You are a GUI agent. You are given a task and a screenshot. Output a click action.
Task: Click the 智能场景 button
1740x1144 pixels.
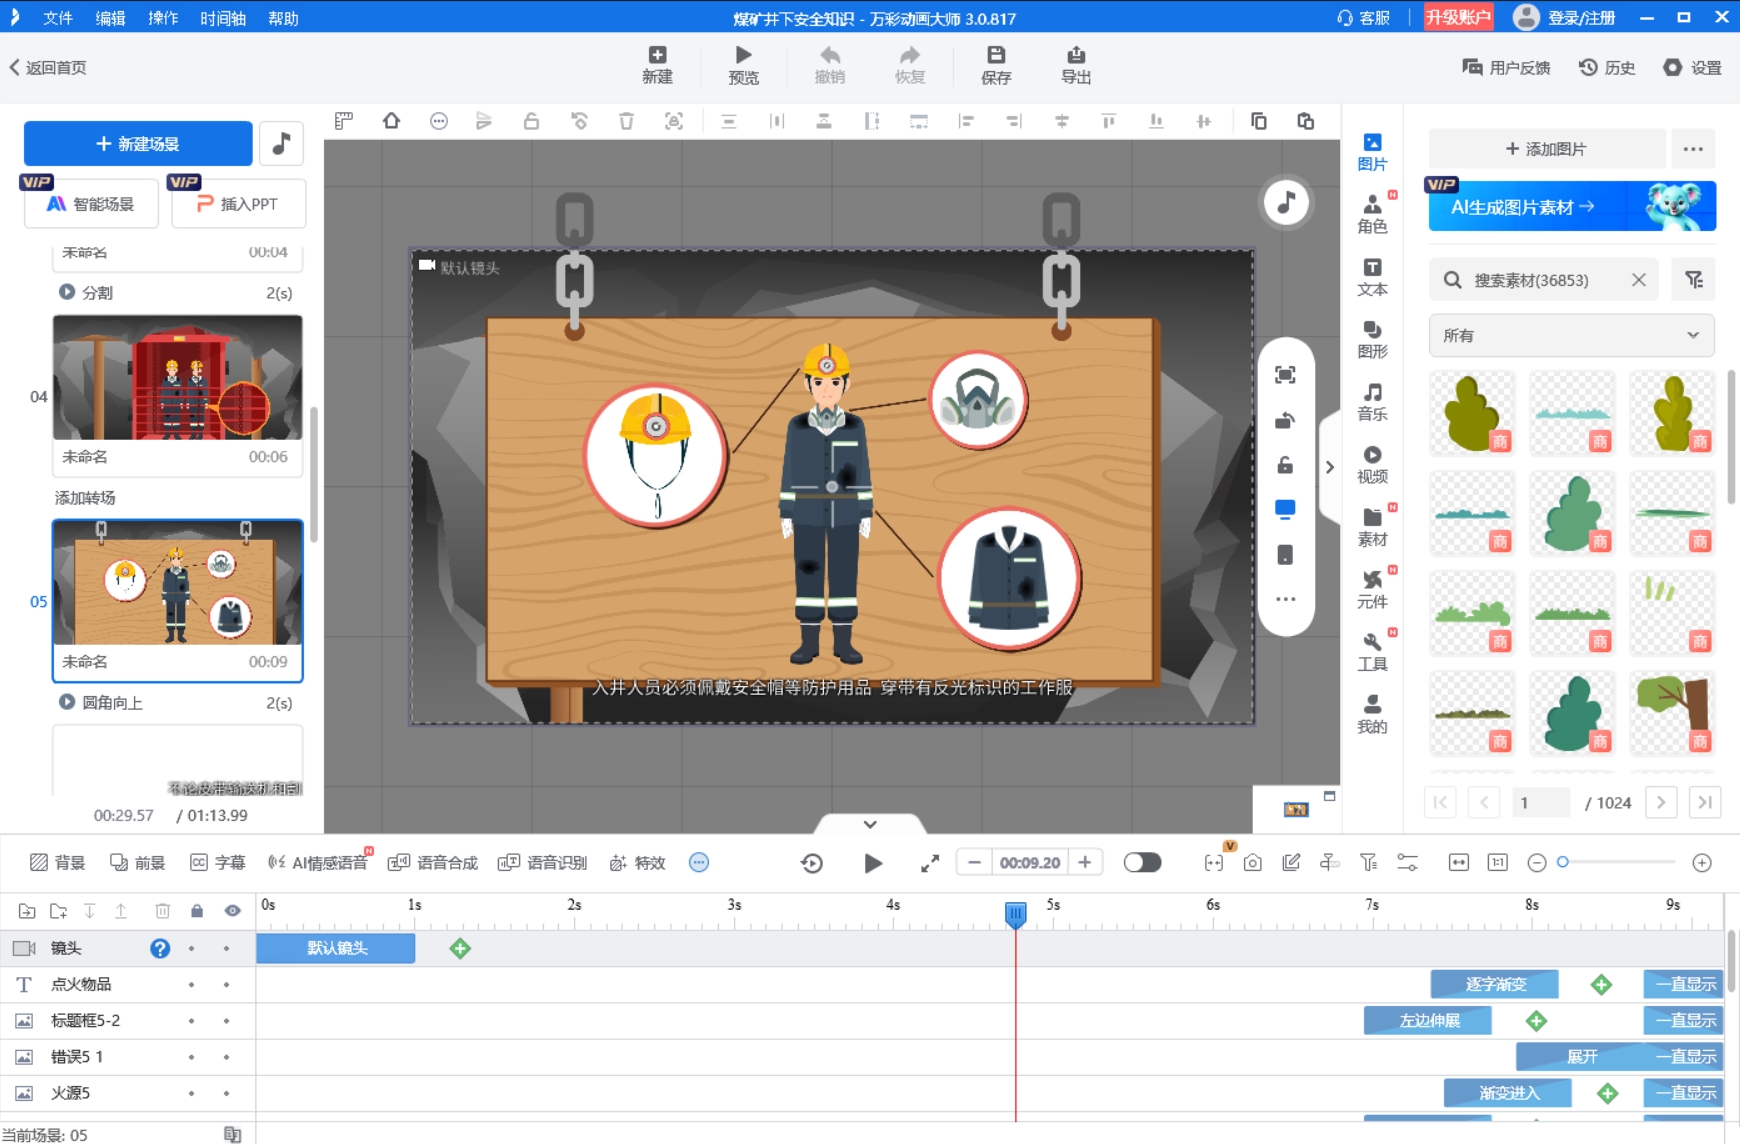91,204
